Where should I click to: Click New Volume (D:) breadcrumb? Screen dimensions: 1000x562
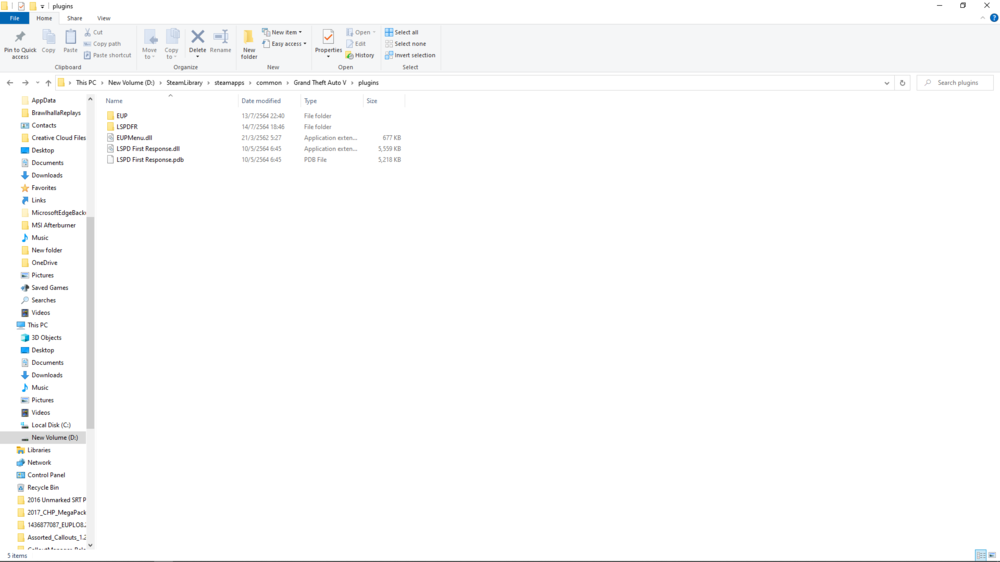coord(131,83)
